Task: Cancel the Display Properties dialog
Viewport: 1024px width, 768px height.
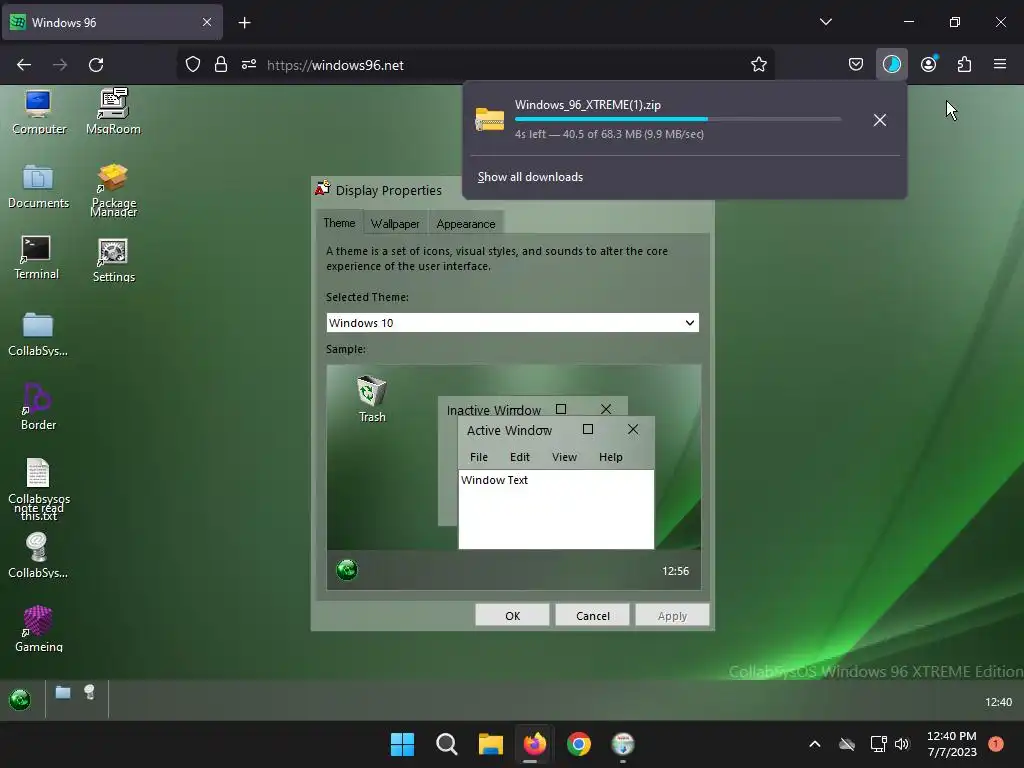Action: 592,615
